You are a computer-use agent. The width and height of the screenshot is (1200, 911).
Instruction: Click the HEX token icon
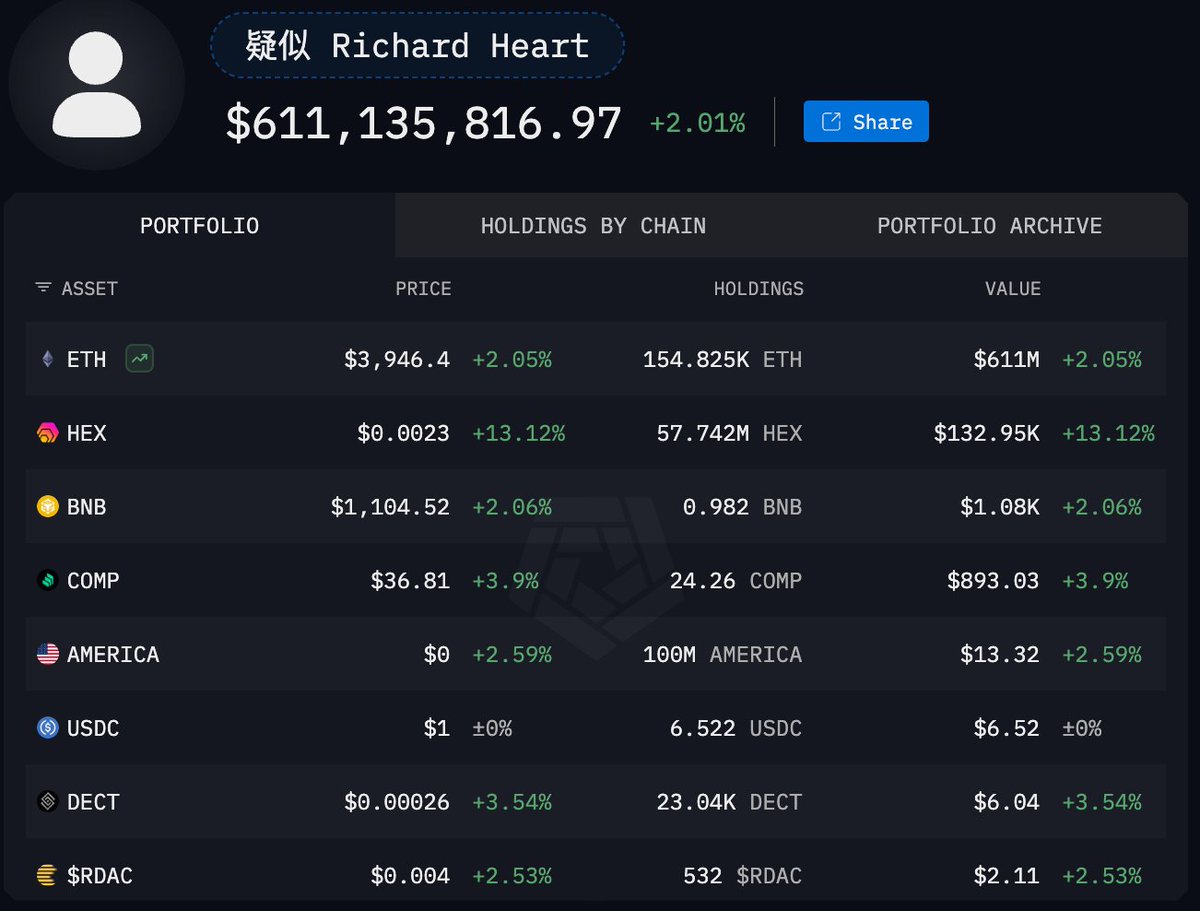(47, 433)
